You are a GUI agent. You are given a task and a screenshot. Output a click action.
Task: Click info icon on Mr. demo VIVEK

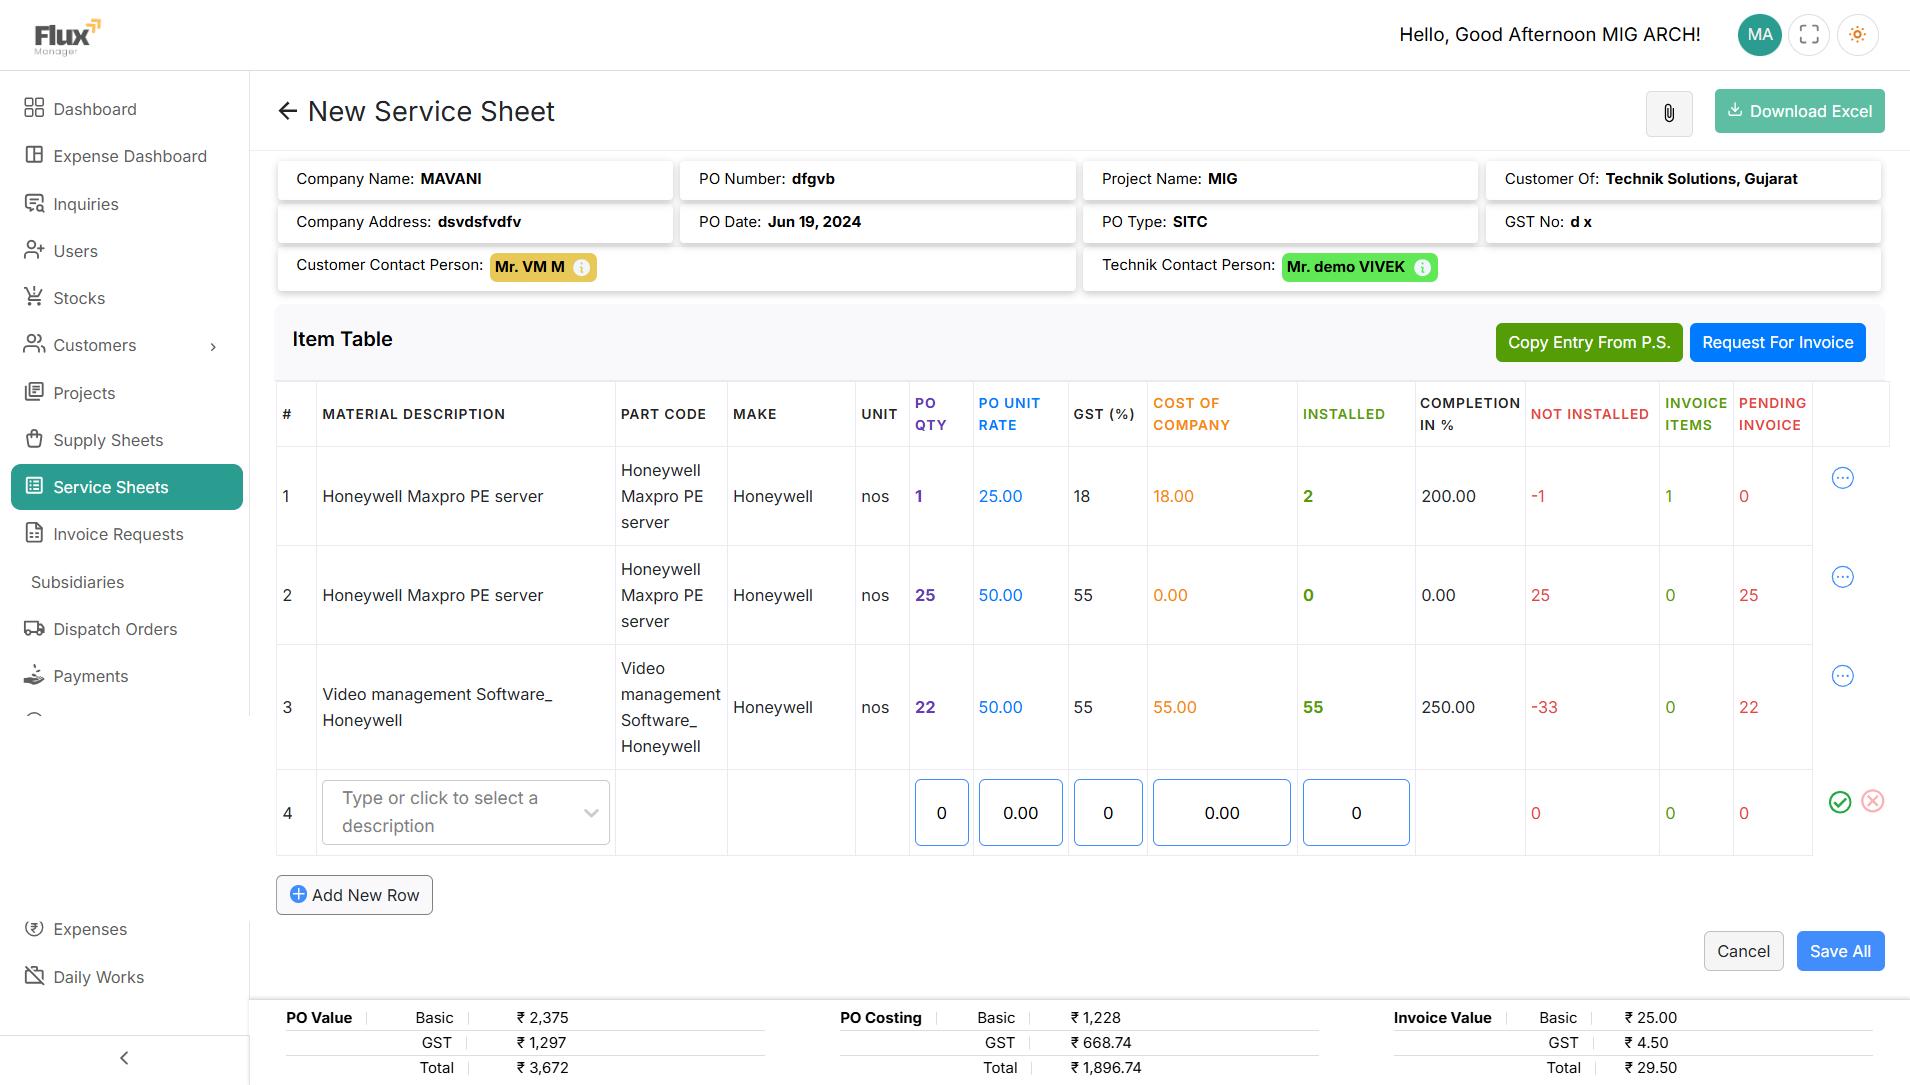click(1422, 268)
